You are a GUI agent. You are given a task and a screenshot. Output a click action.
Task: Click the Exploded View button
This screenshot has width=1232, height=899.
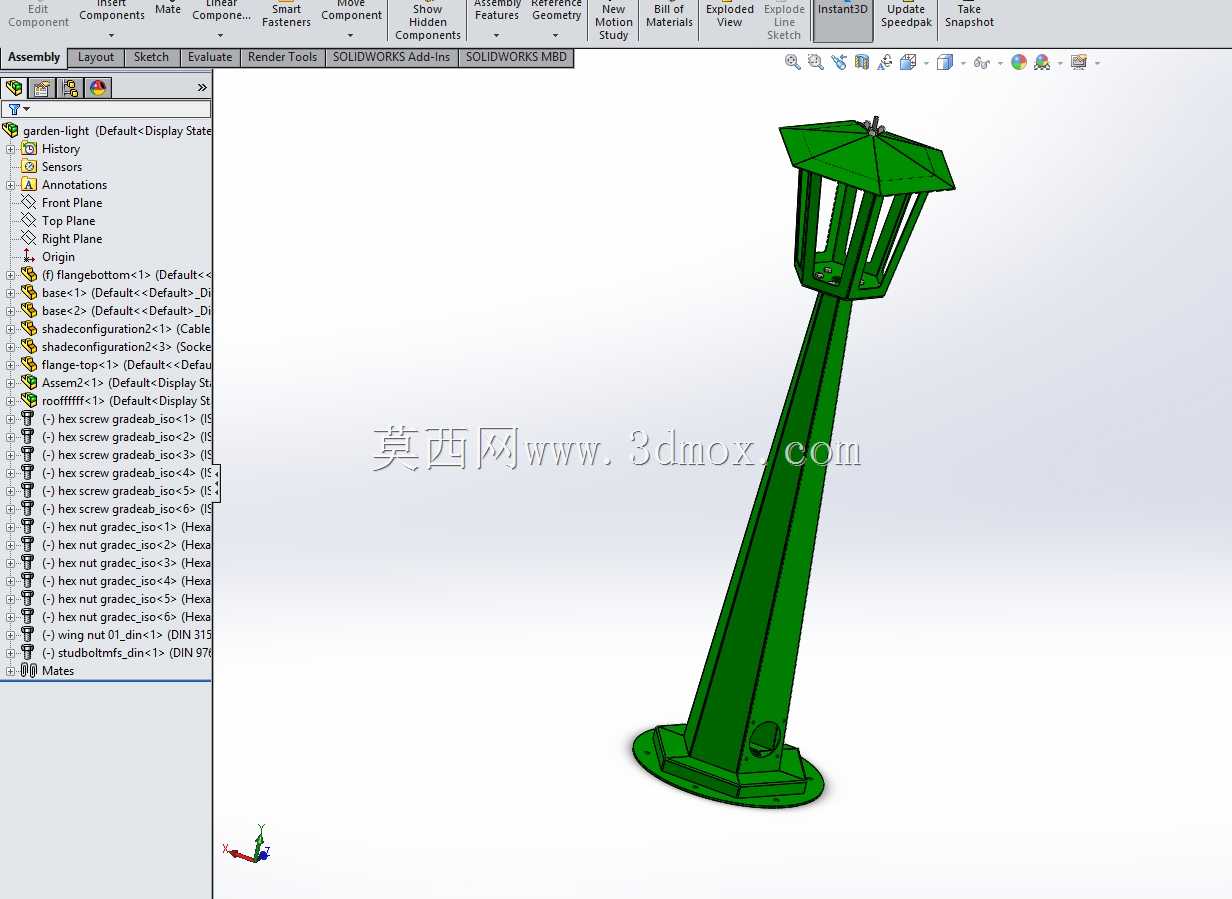point(730,14)
